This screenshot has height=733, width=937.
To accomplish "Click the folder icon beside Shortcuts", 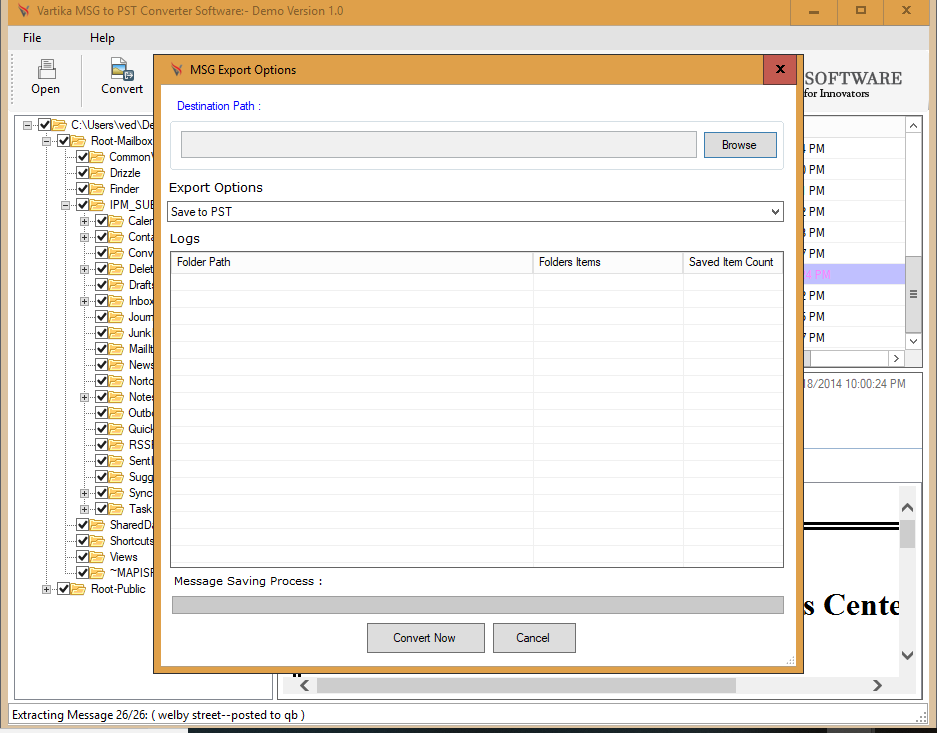I will tap(97, 541).
